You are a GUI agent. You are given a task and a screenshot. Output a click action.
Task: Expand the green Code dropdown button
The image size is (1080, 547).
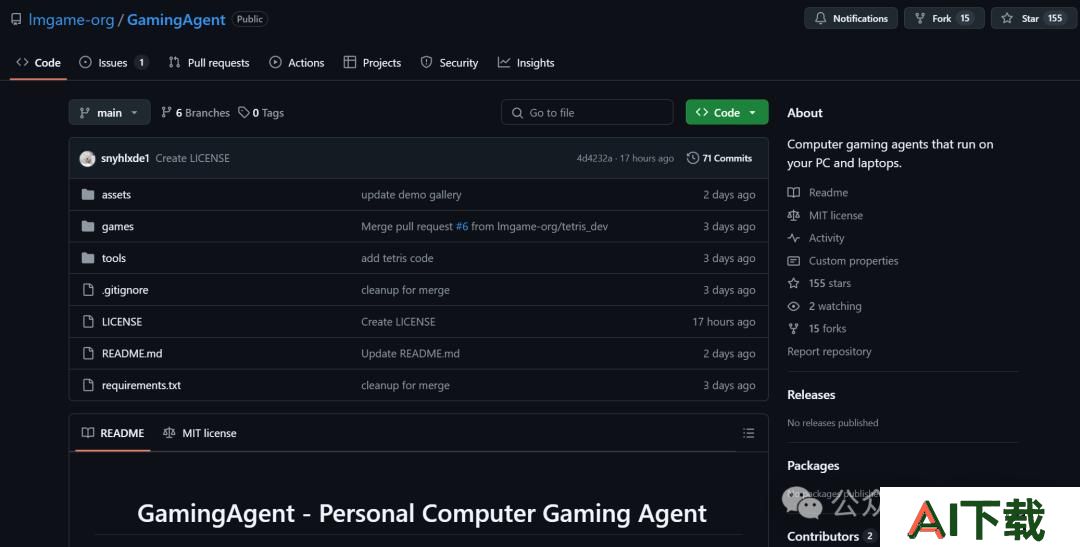(x=727, y=112)
